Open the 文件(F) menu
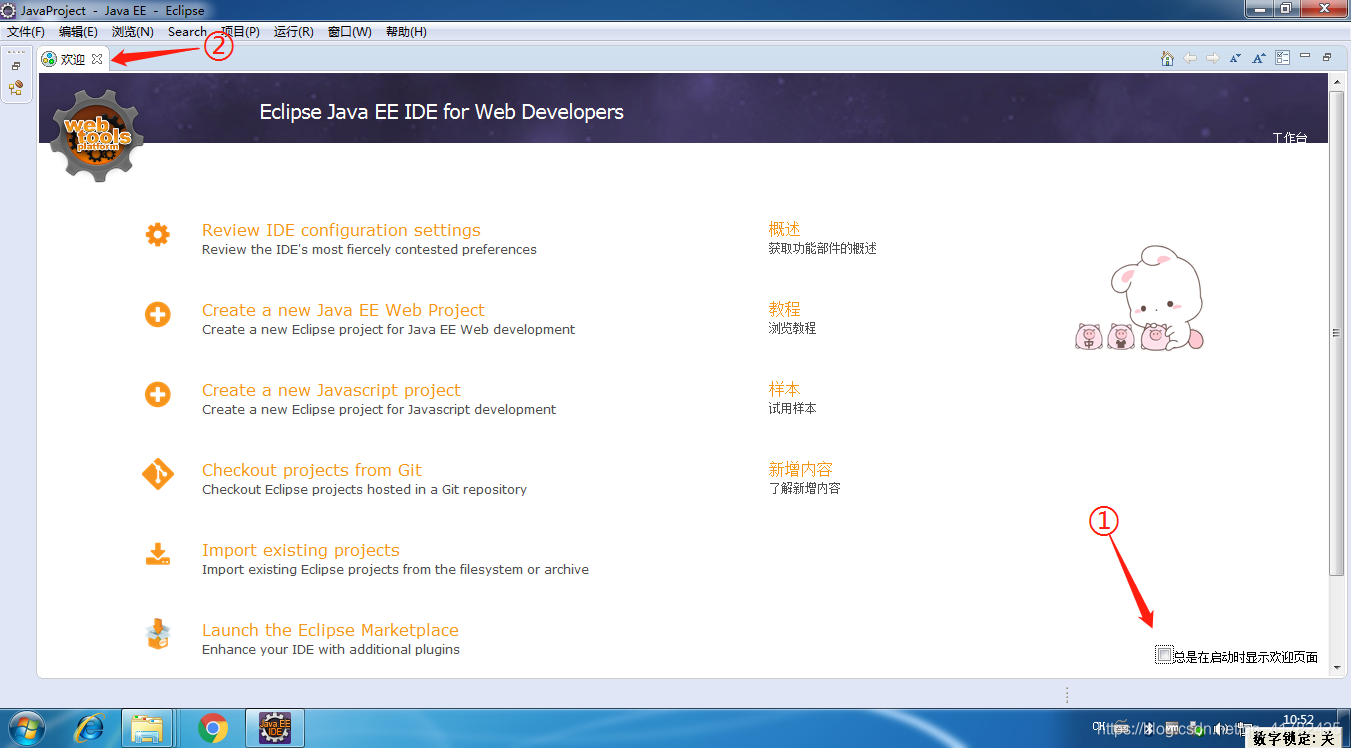Image resolution: width=1351 pixels, height=748 pixels. (26, 32)
